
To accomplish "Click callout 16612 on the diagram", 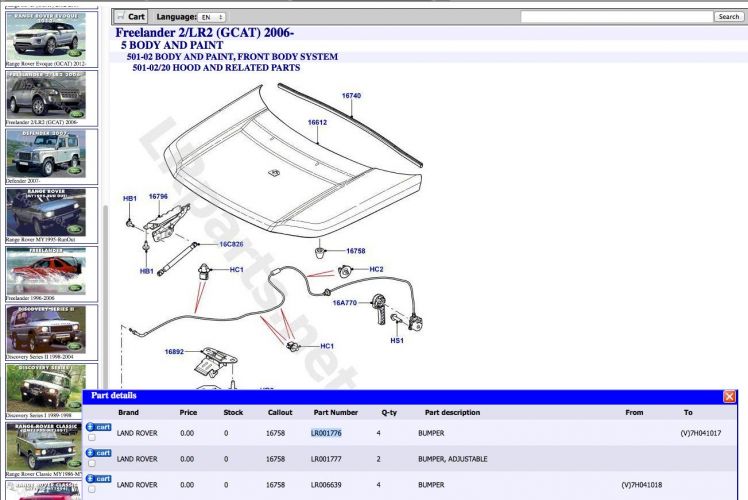I will coord(317,123).
